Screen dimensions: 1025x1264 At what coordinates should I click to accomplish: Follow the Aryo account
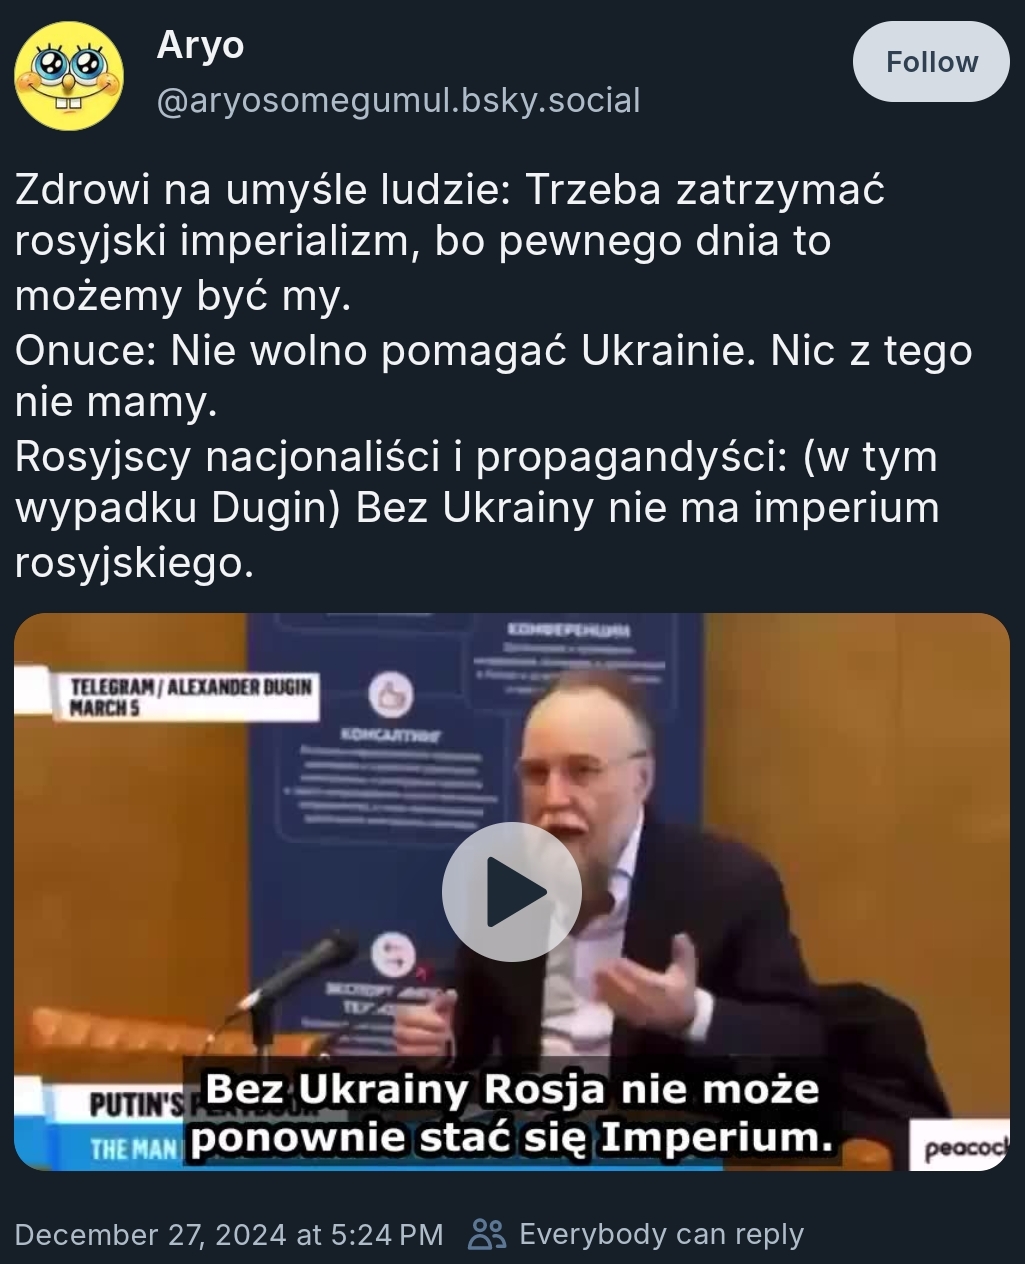click(x=931, y=62)
